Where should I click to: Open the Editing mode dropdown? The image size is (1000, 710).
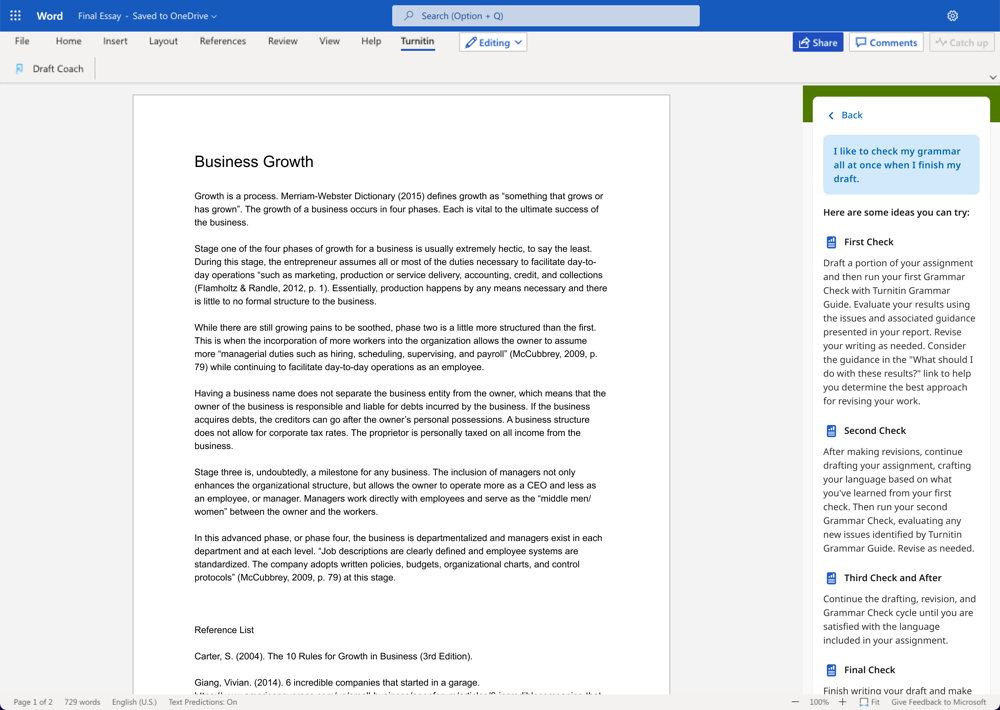(493, 42)
